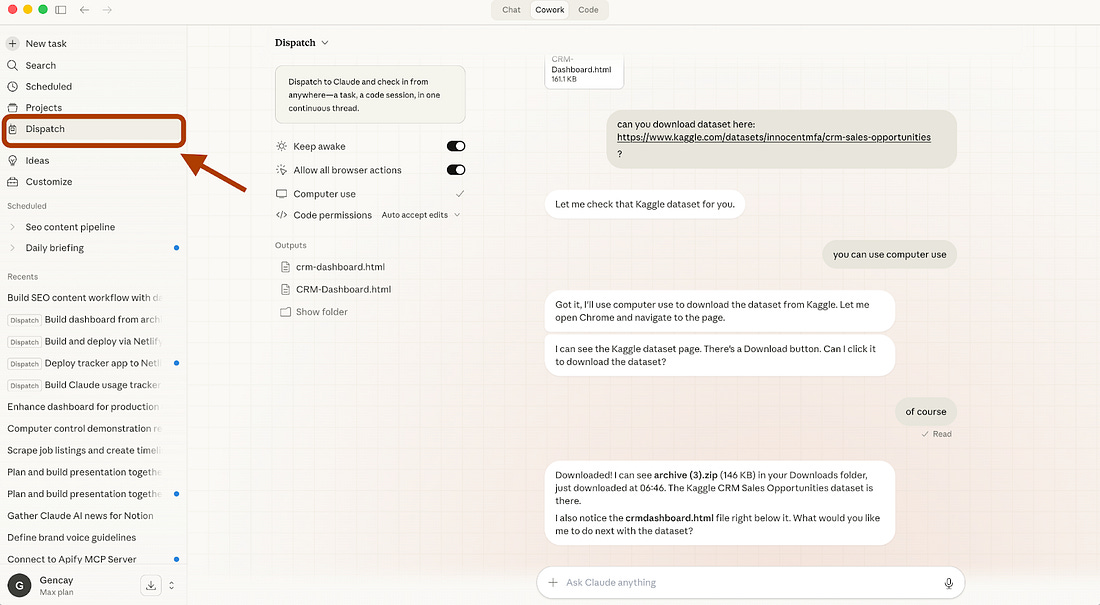Click the Gencay account plan switcher
The width and height of the screenshot is (1100, 605).
tap(170, 584)
